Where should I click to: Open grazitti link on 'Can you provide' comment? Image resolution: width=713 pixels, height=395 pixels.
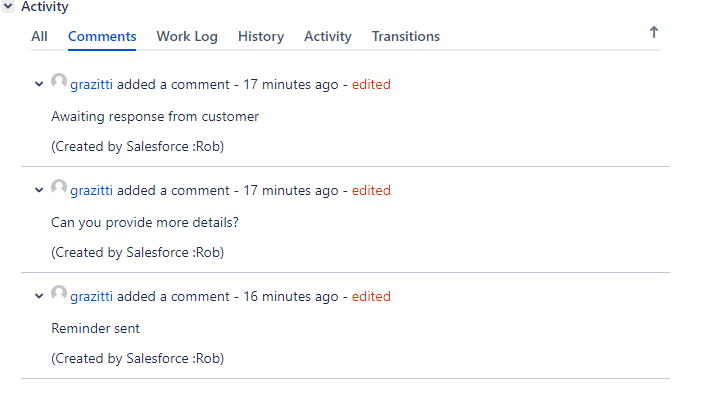91,190
